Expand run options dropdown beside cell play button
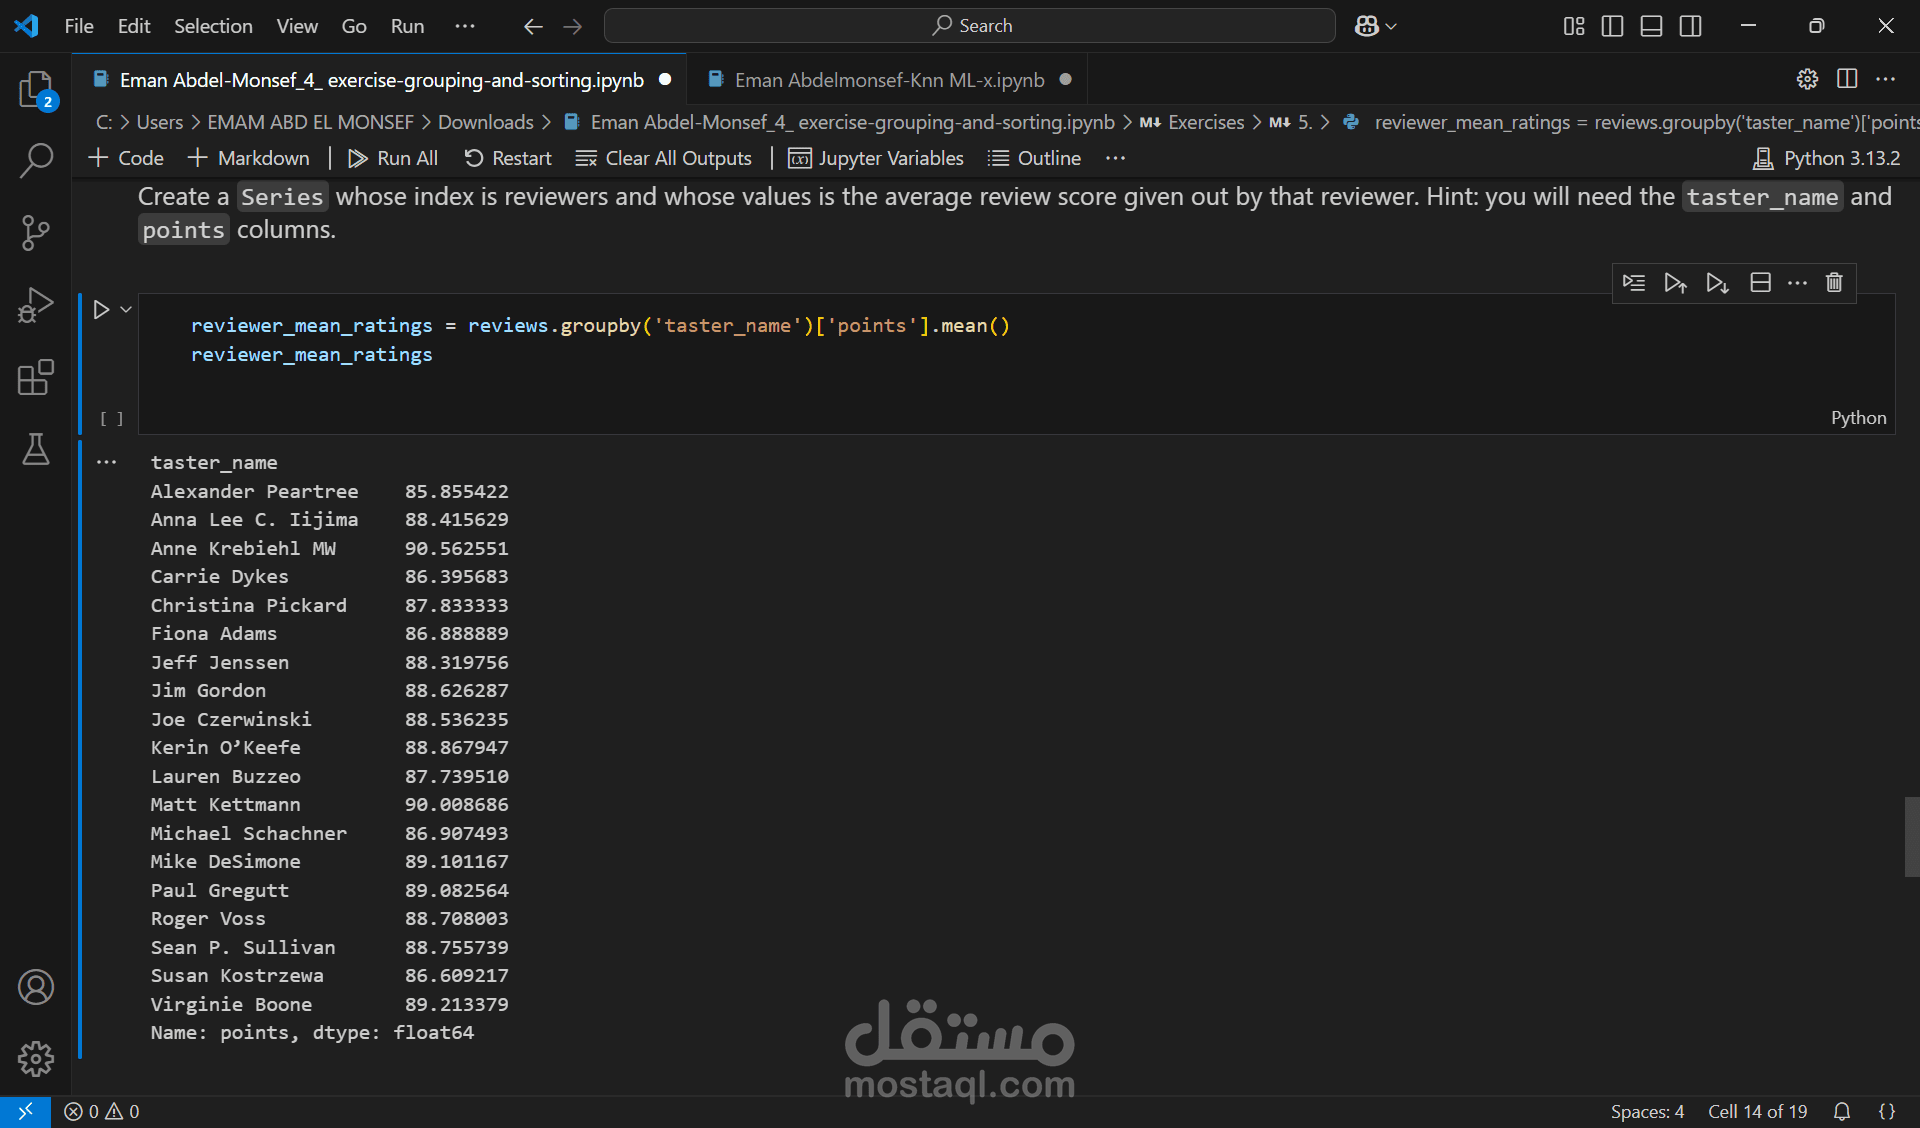Viewport: 1920px width, 1128px height. pos(126,310)
